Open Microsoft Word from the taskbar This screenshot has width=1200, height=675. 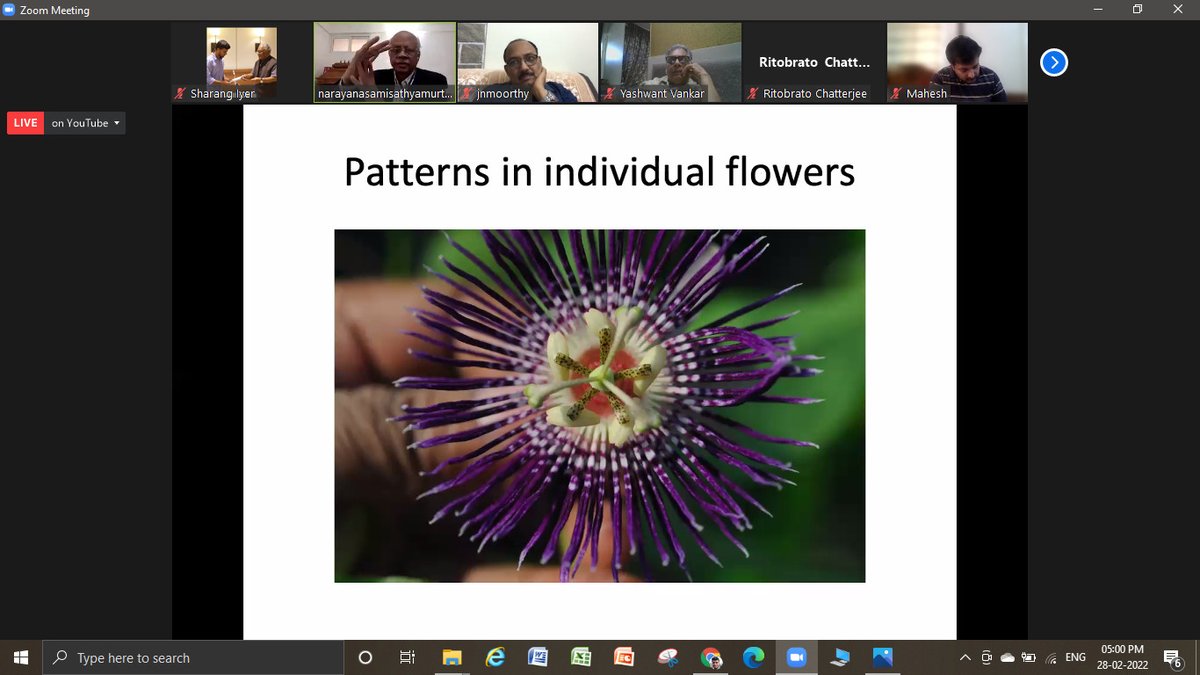tap(538, 657)
